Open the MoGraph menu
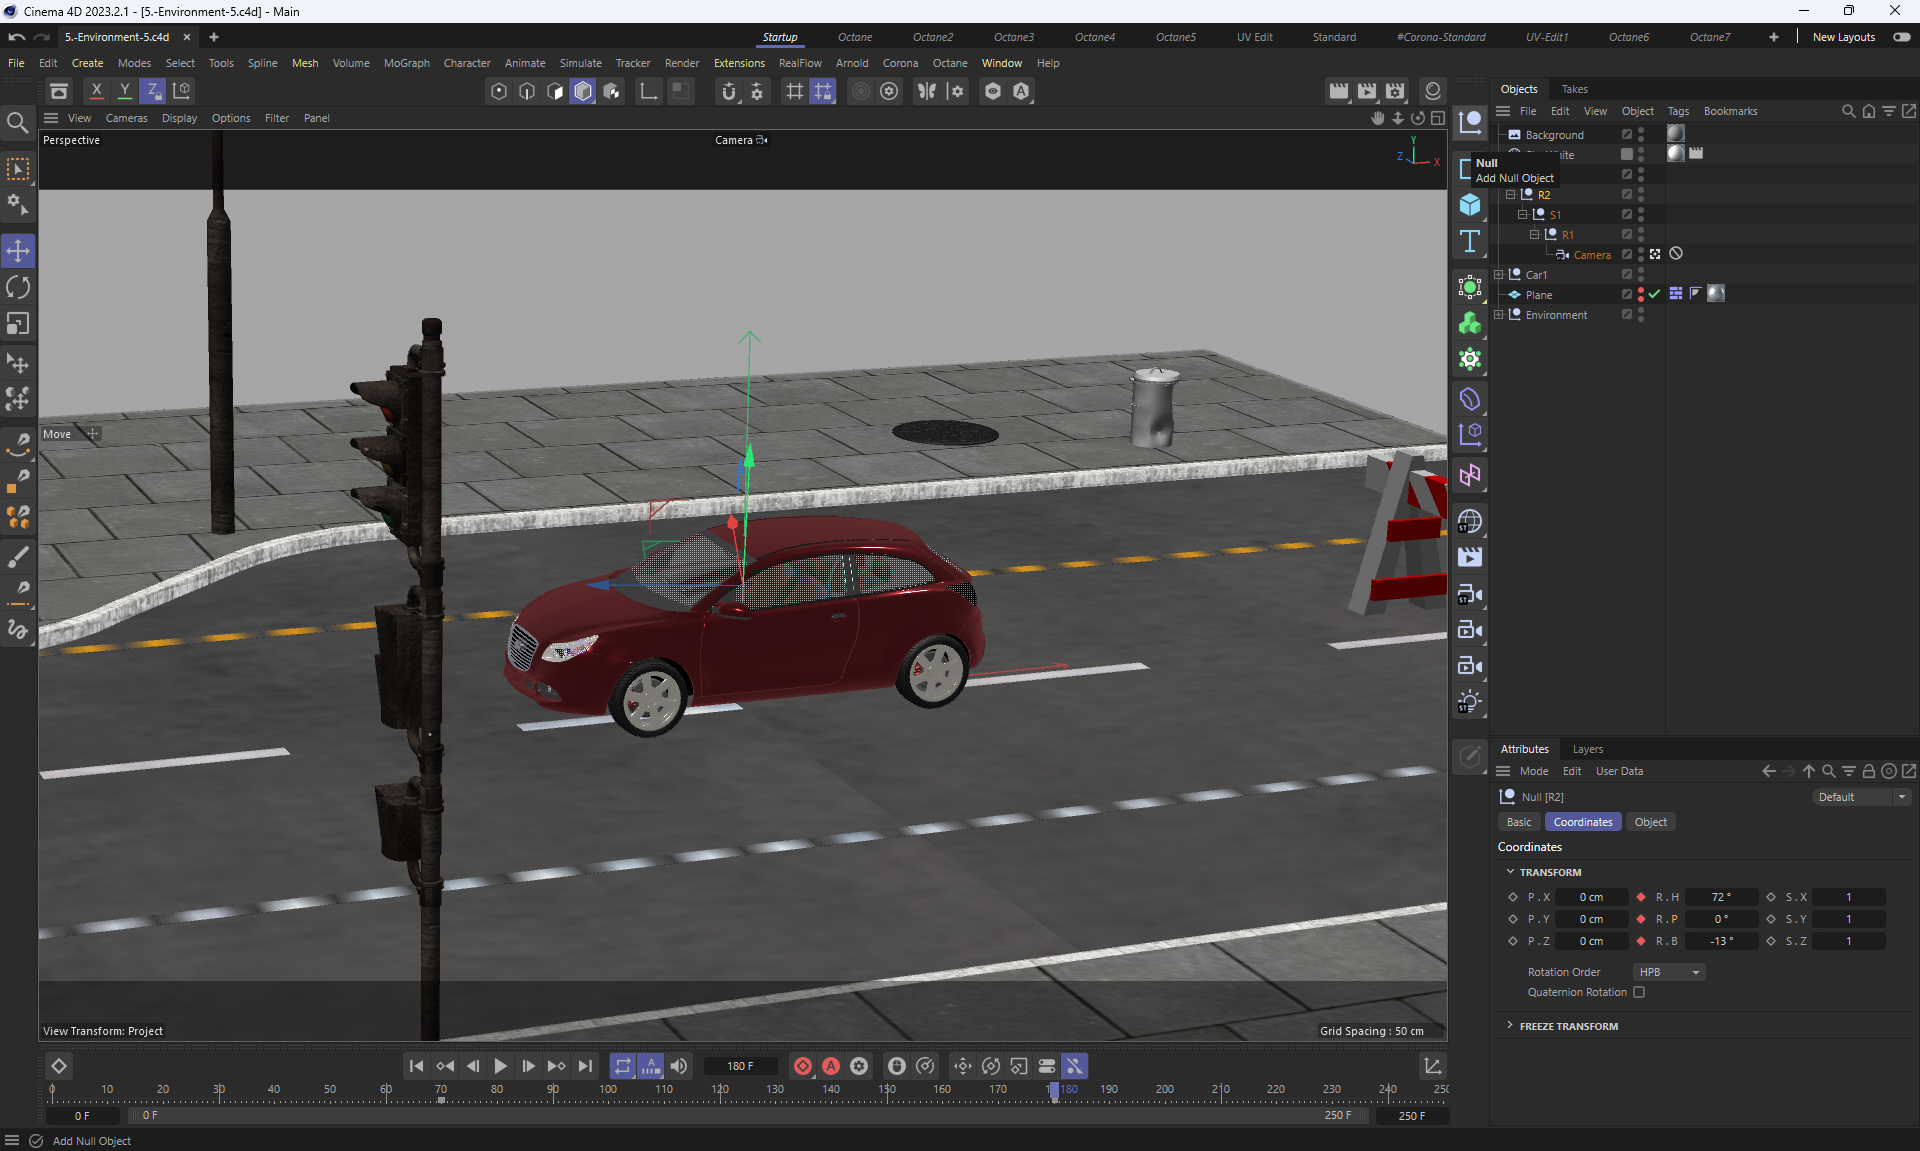1920x1151 pixels. (406, 63)
